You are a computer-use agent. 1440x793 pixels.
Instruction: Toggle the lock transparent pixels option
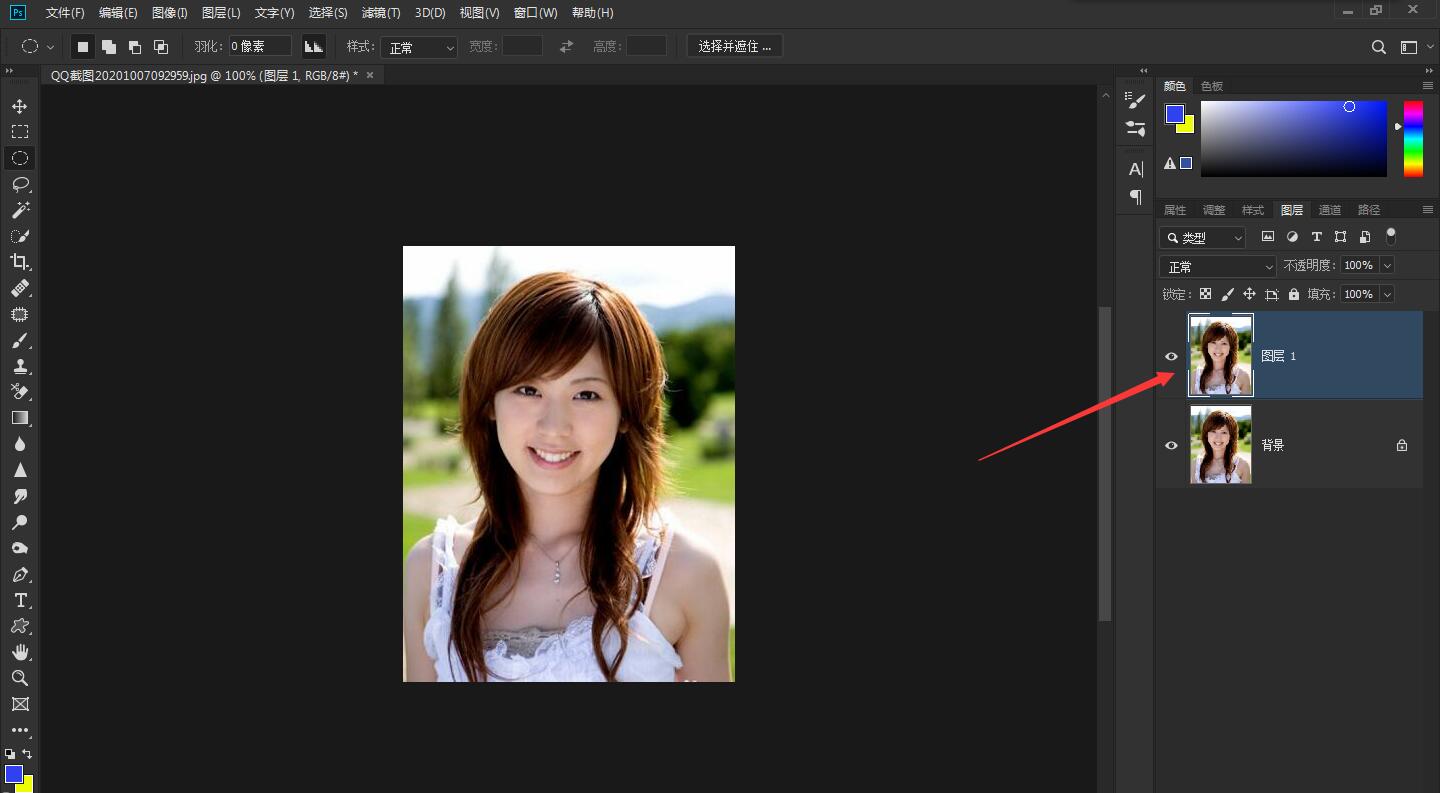tap(1205, 294)
